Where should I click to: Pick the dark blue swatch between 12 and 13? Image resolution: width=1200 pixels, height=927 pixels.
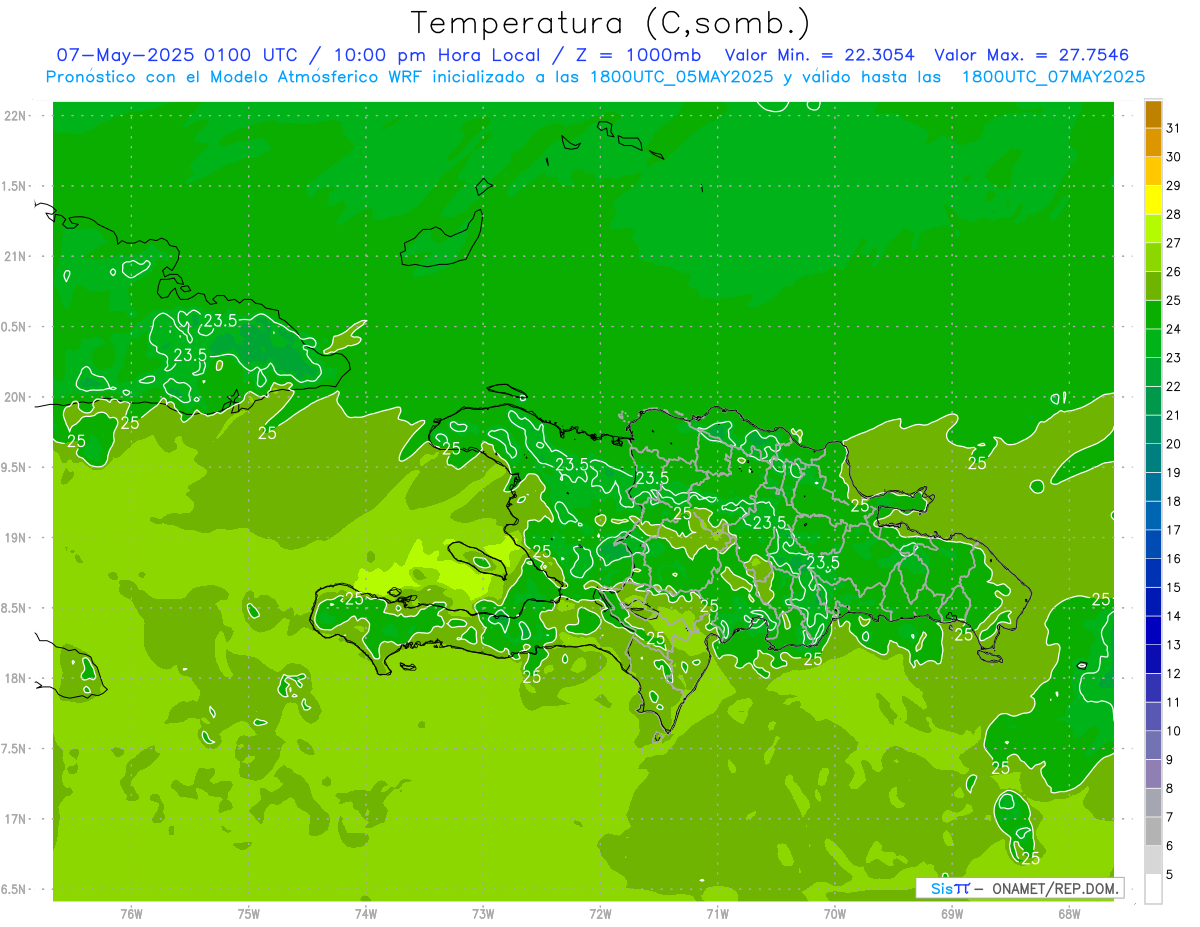click(x=1153, y=660)
